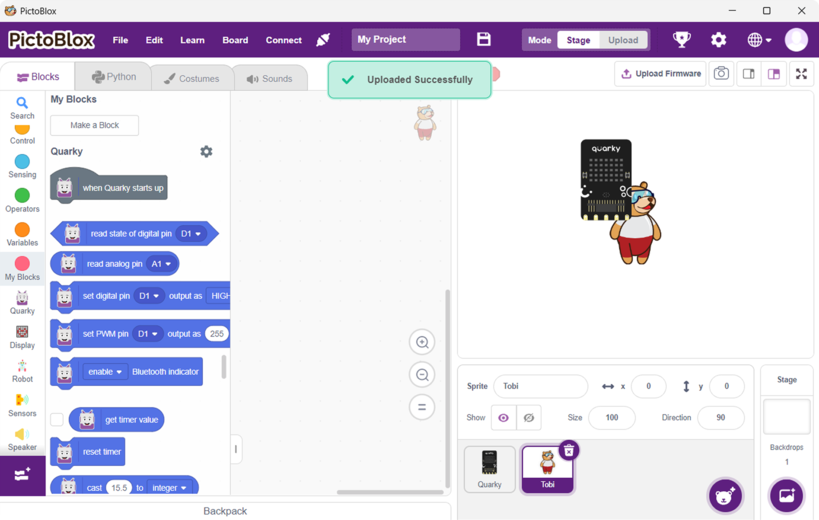Open the Speaker block category
Screen dimensions: 819x520
pyautogui.click(x=22, y=440)
